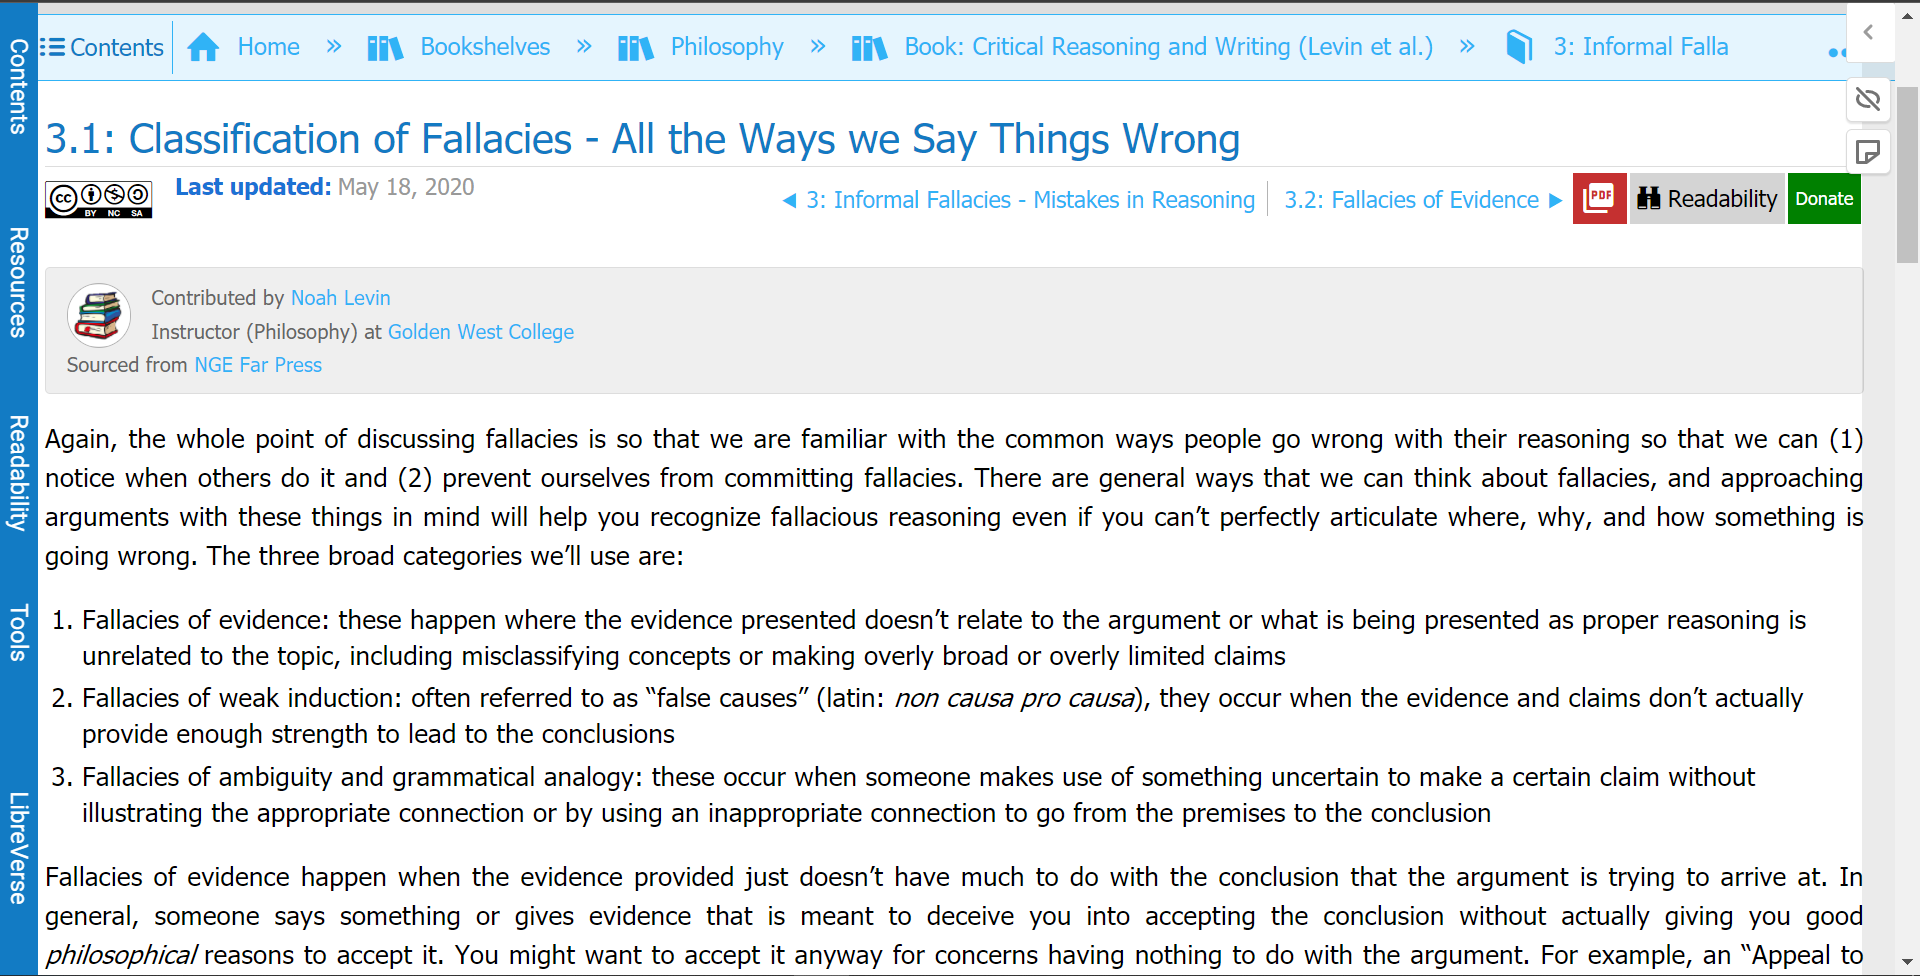Click the sticky note icon on right
The height and width of the screenshot is (976, 1920).
[x=1867, y=152]
